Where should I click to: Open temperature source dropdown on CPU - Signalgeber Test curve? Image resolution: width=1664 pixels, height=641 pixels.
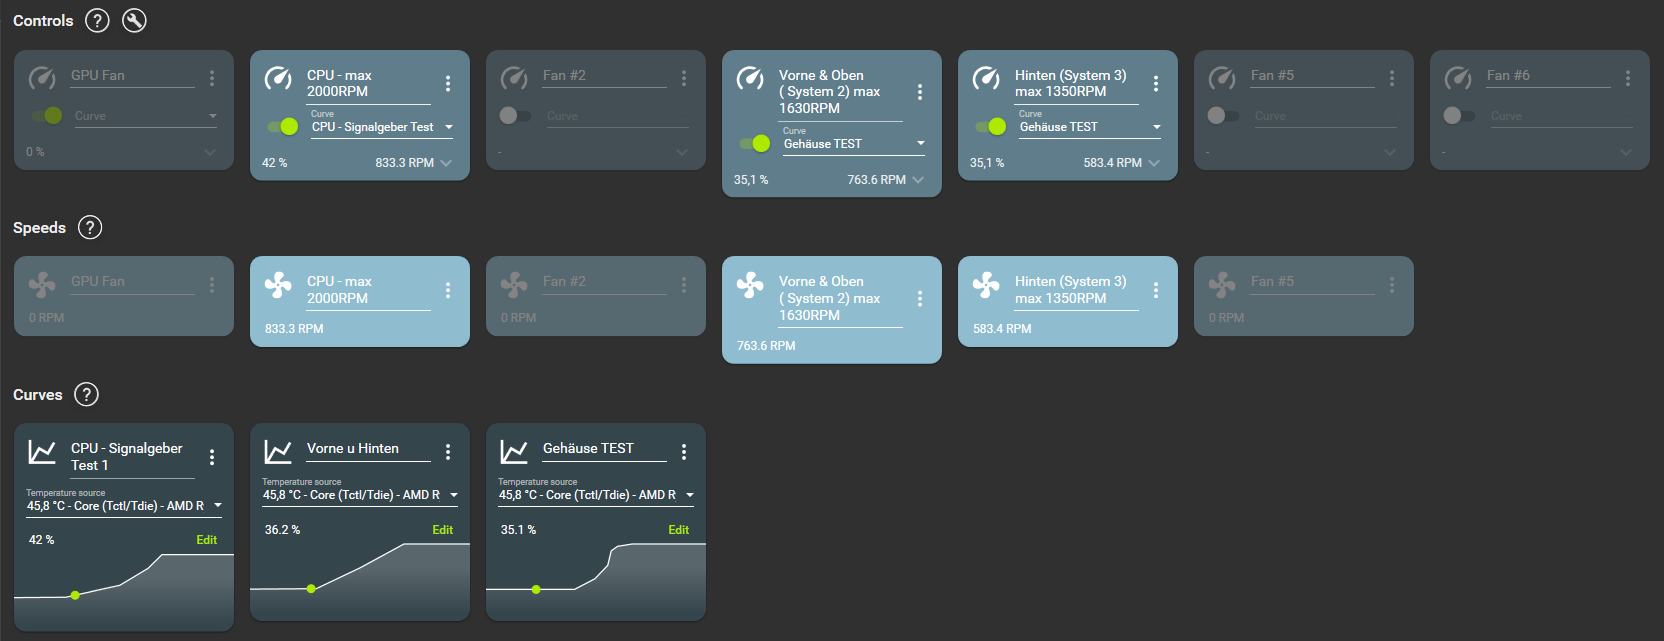coord(124,505)
